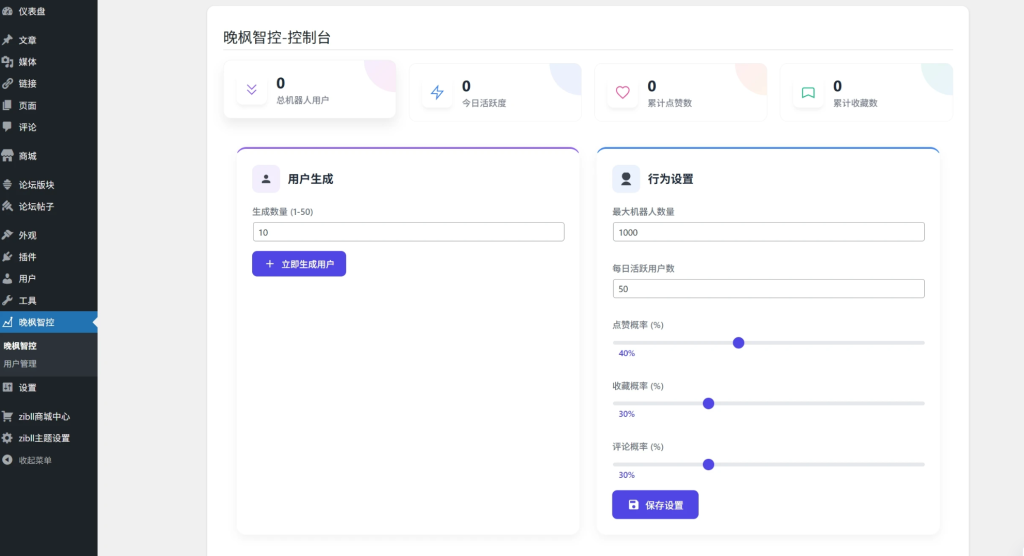Click the chart icon beside 晚枫智控
1024x556 pixels.
point(7,321)
